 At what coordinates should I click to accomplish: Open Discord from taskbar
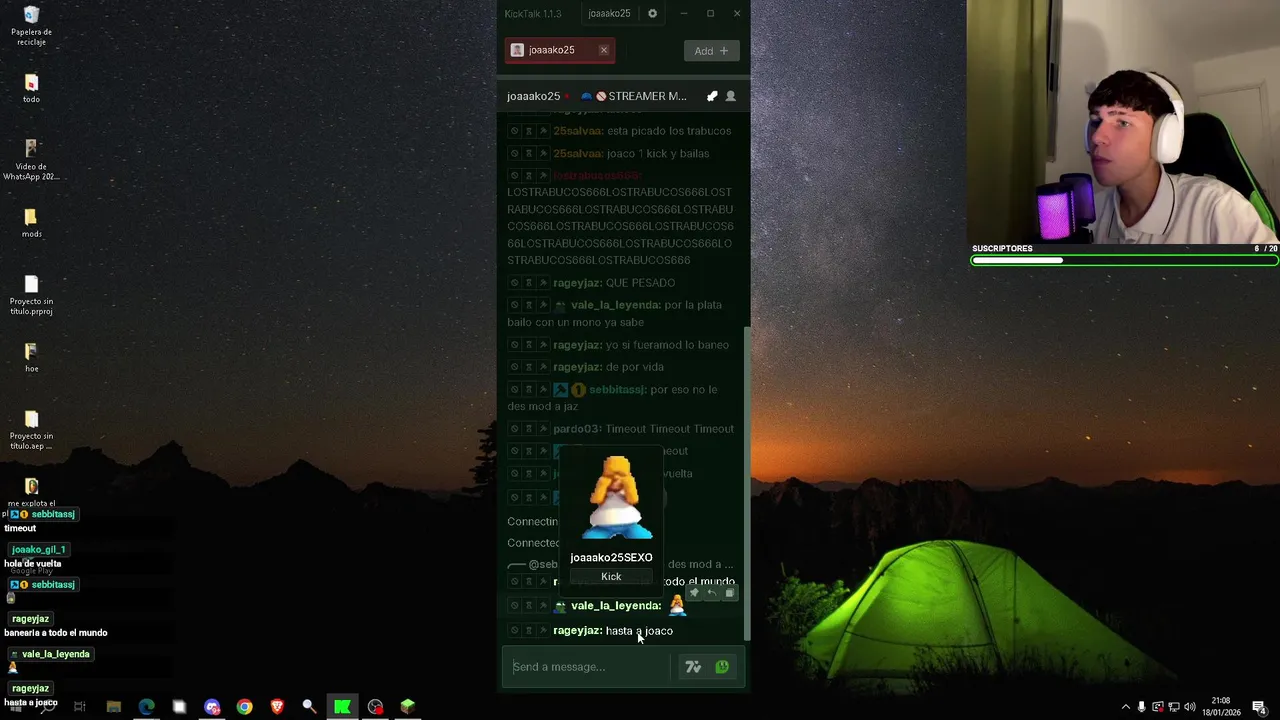coord(212,707)
